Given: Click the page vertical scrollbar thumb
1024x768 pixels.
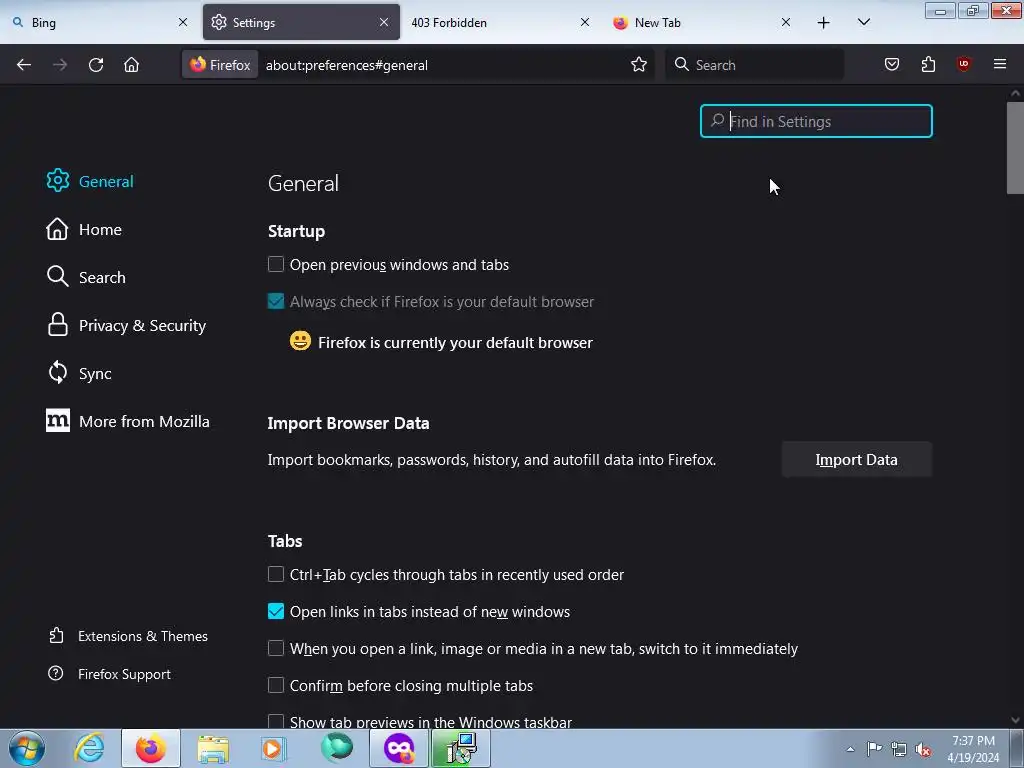Looking at the screenshot, I should click(1015, 148).
